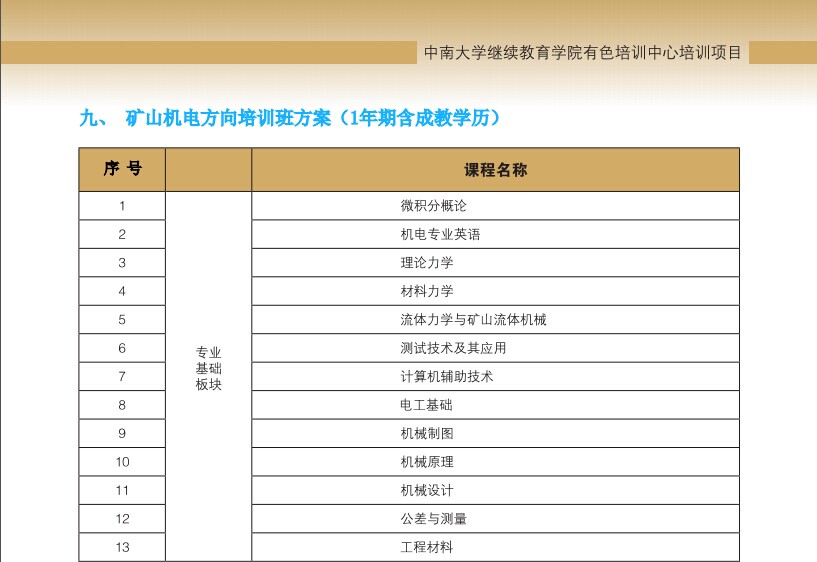Click sequence number 5 cell
Image resolution: width=817 pixels, height=562 pixels.
122,319
